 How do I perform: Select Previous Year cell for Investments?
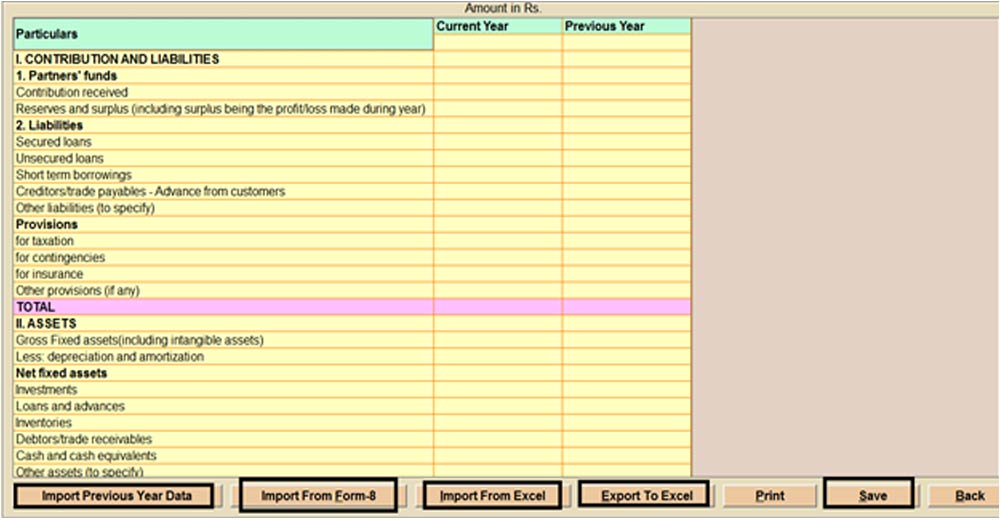click(626, 390)
